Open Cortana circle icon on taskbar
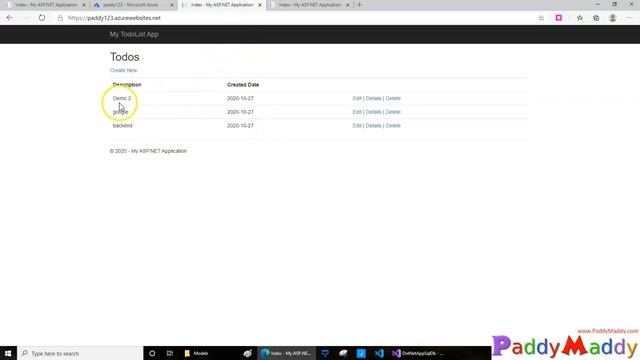 pyautogui.click(x=152, y=353)
